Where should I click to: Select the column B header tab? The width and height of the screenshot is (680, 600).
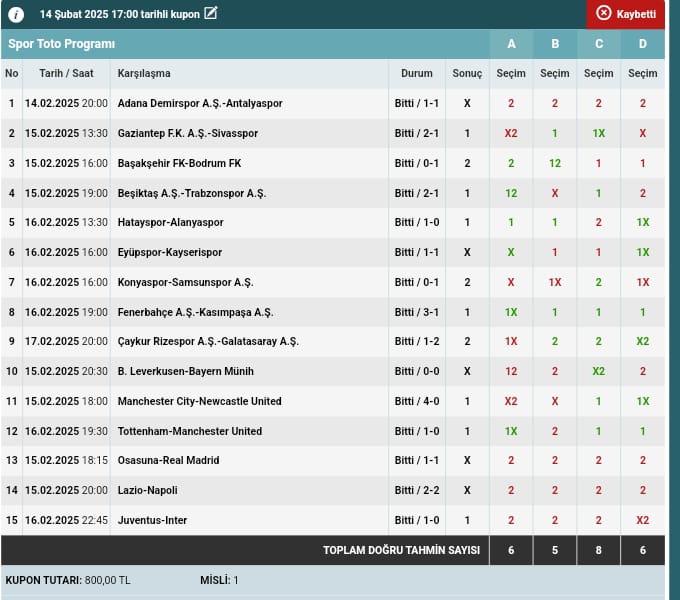[555, 44]
